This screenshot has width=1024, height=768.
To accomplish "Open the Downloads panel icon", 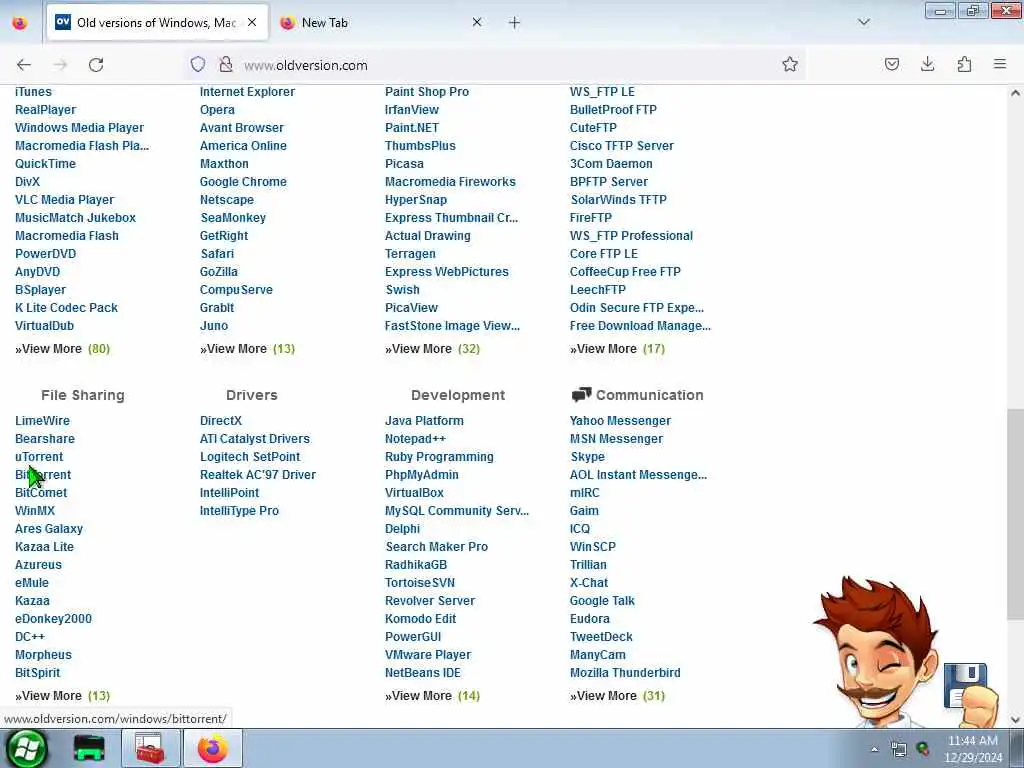I will tap(927, 64).
